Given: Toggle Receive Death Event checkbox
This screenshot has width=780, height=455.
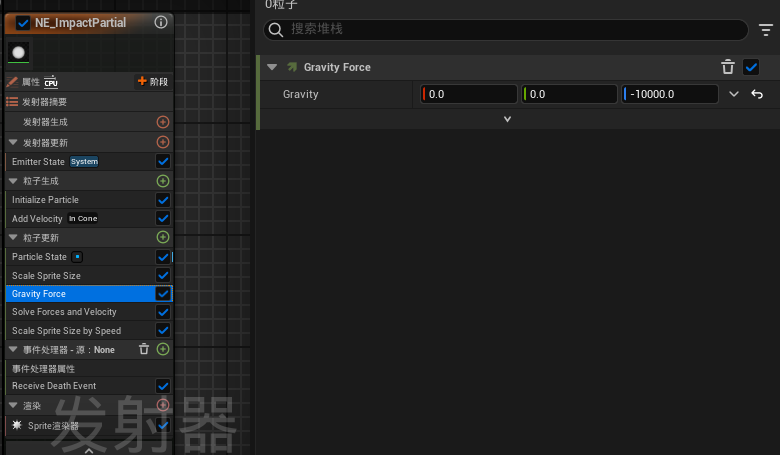Looking at the screenshot, I should tap(163, 386).
